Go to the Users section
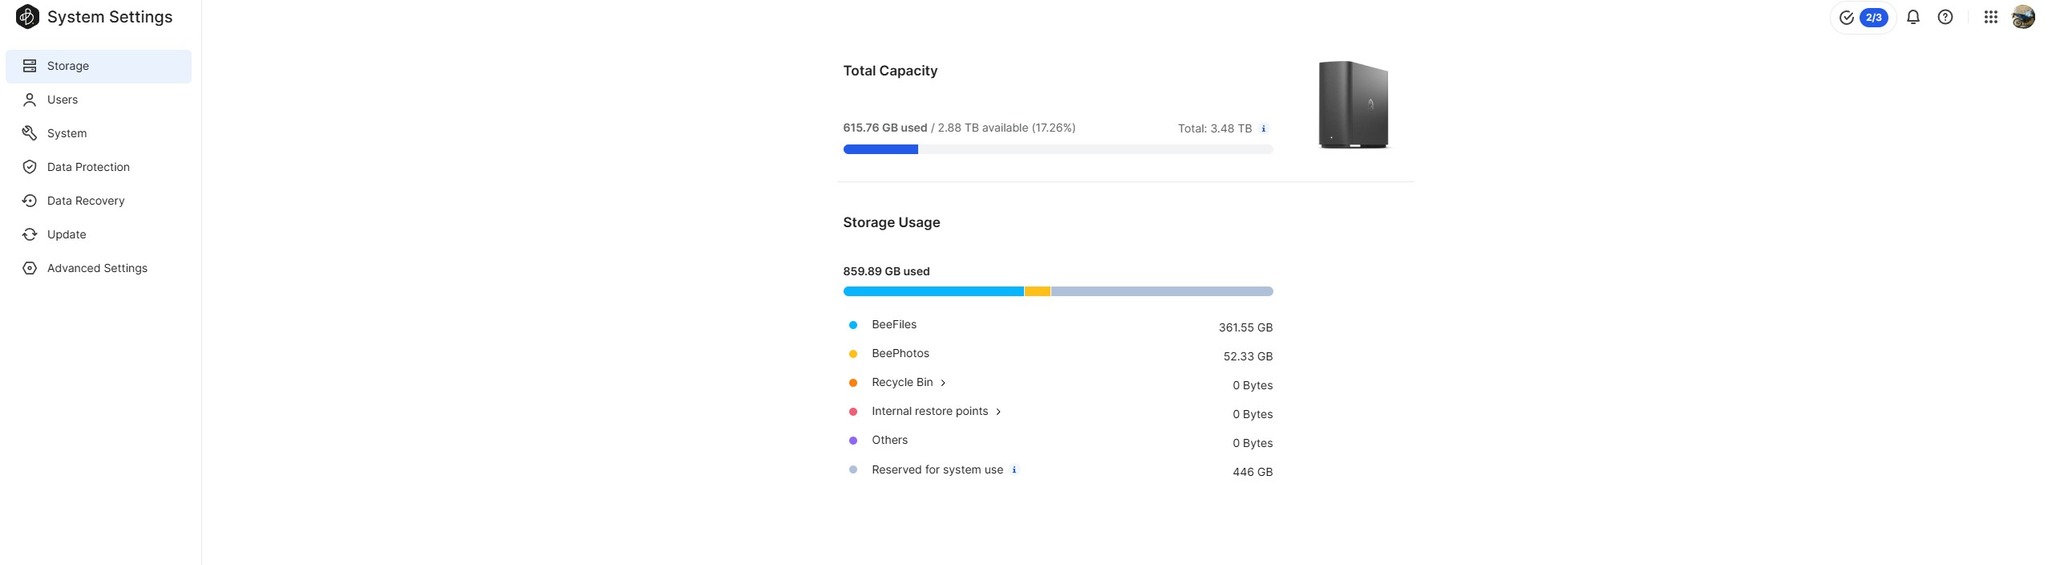The image size is (2048, 565). [x=62, y=100]
